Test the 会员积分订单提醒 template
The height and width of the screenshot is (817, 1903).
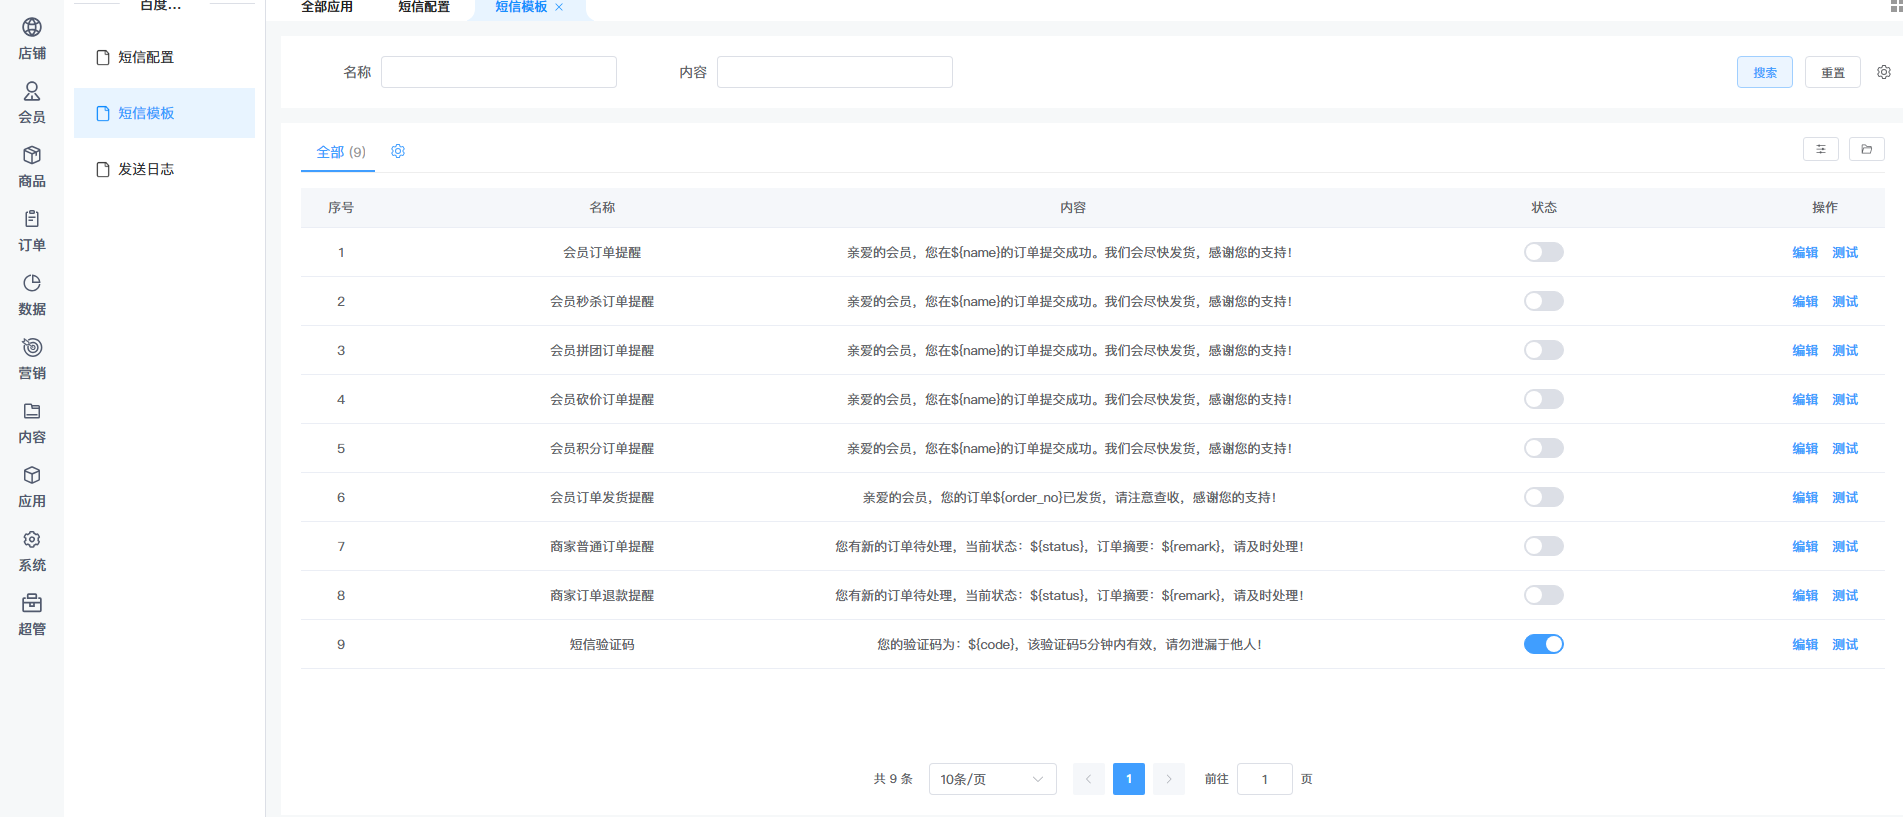click(x=1845, y=448)
